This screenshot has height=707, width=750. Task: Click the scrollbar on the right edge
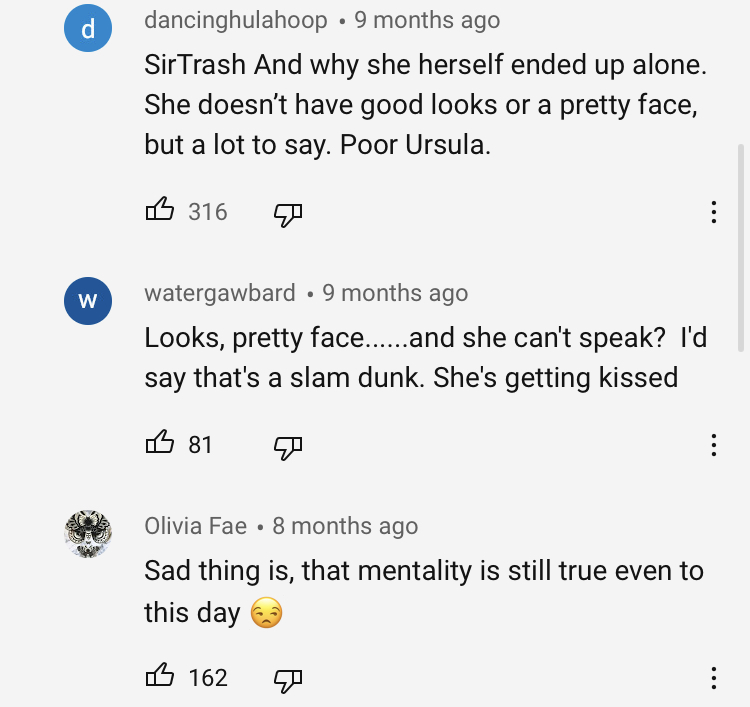click(x=741, y=245)
